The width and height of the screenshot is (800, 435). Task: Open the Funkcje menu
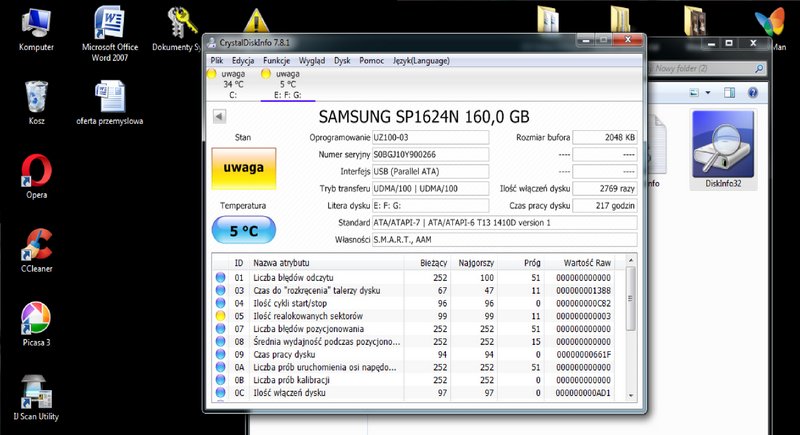tap(277, 60)
